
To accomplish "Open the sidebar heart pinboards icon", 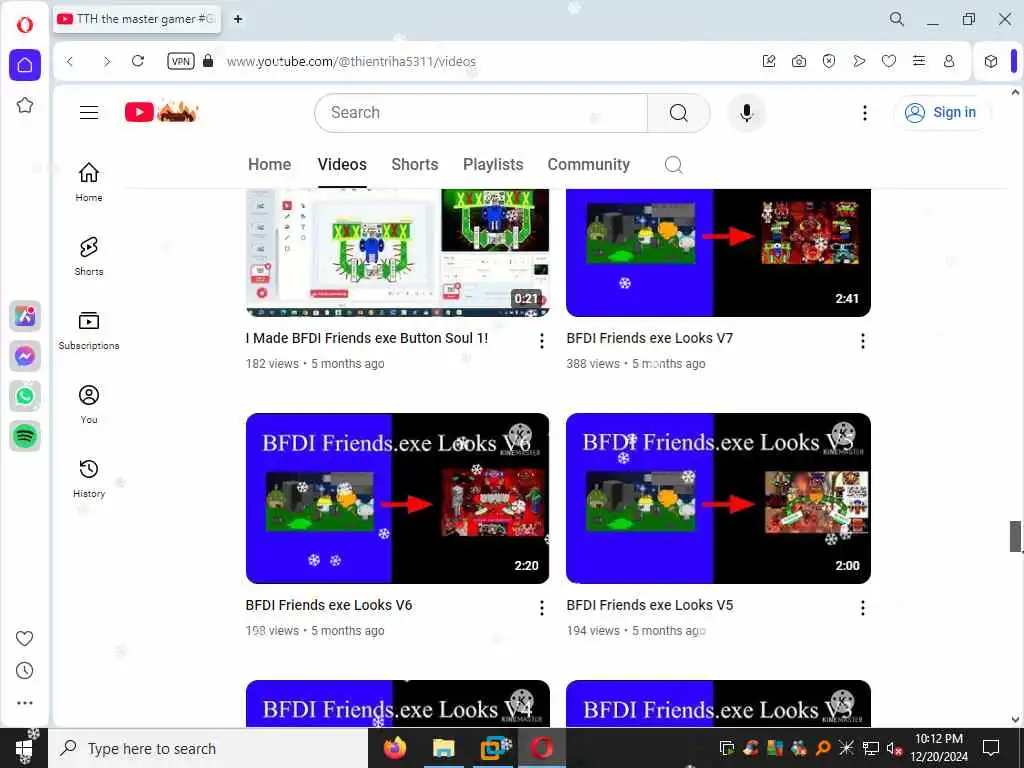I will pyautogui.click(x=24, y=638).
